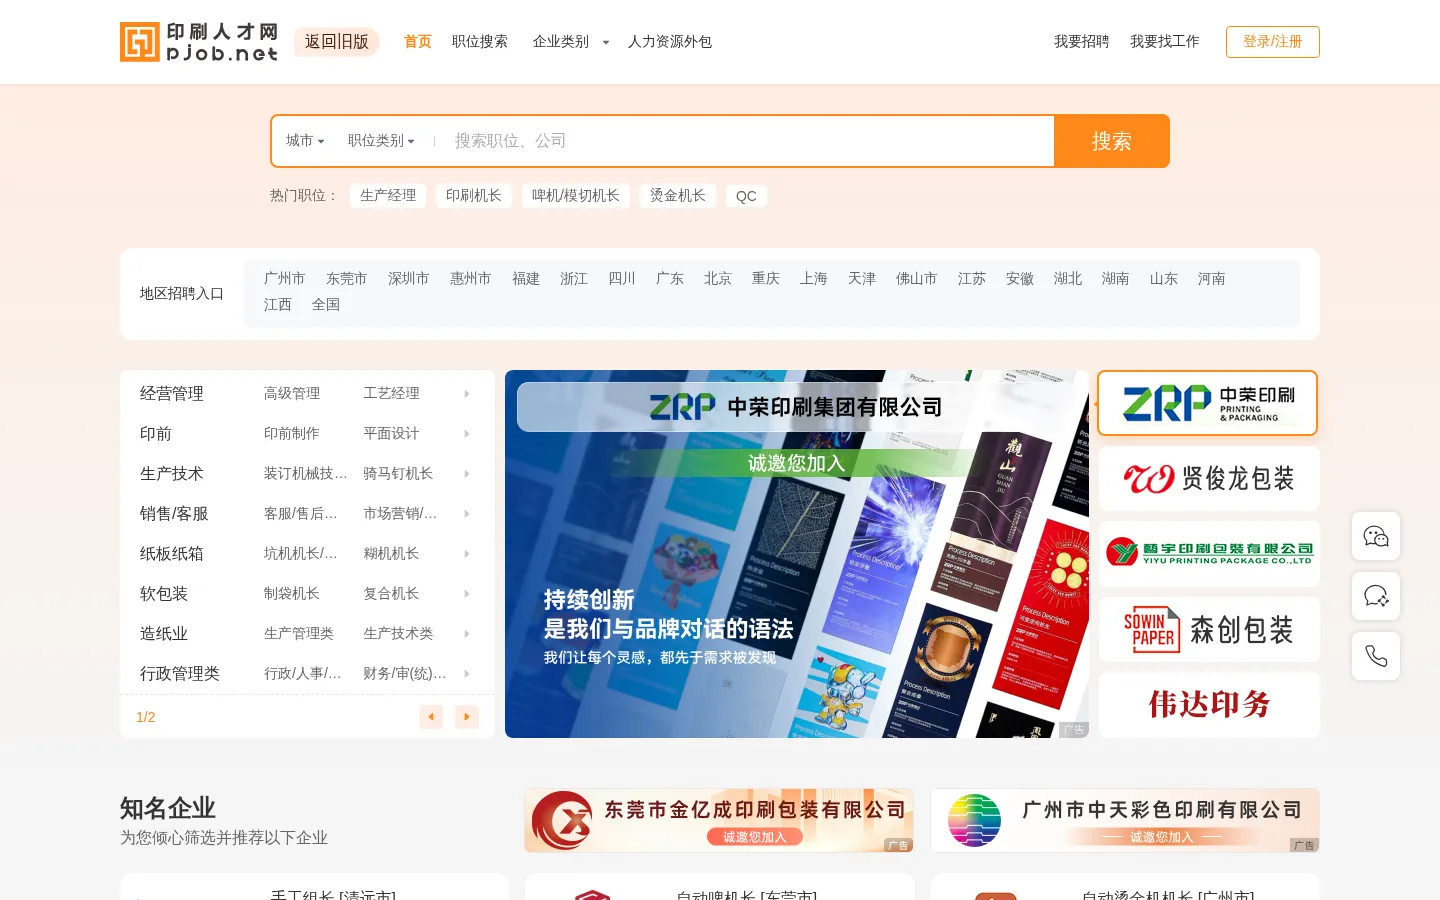Click 湖南 regional recruitment link
This screenshot has height=900, width=1440.
tap(1116, 279)
